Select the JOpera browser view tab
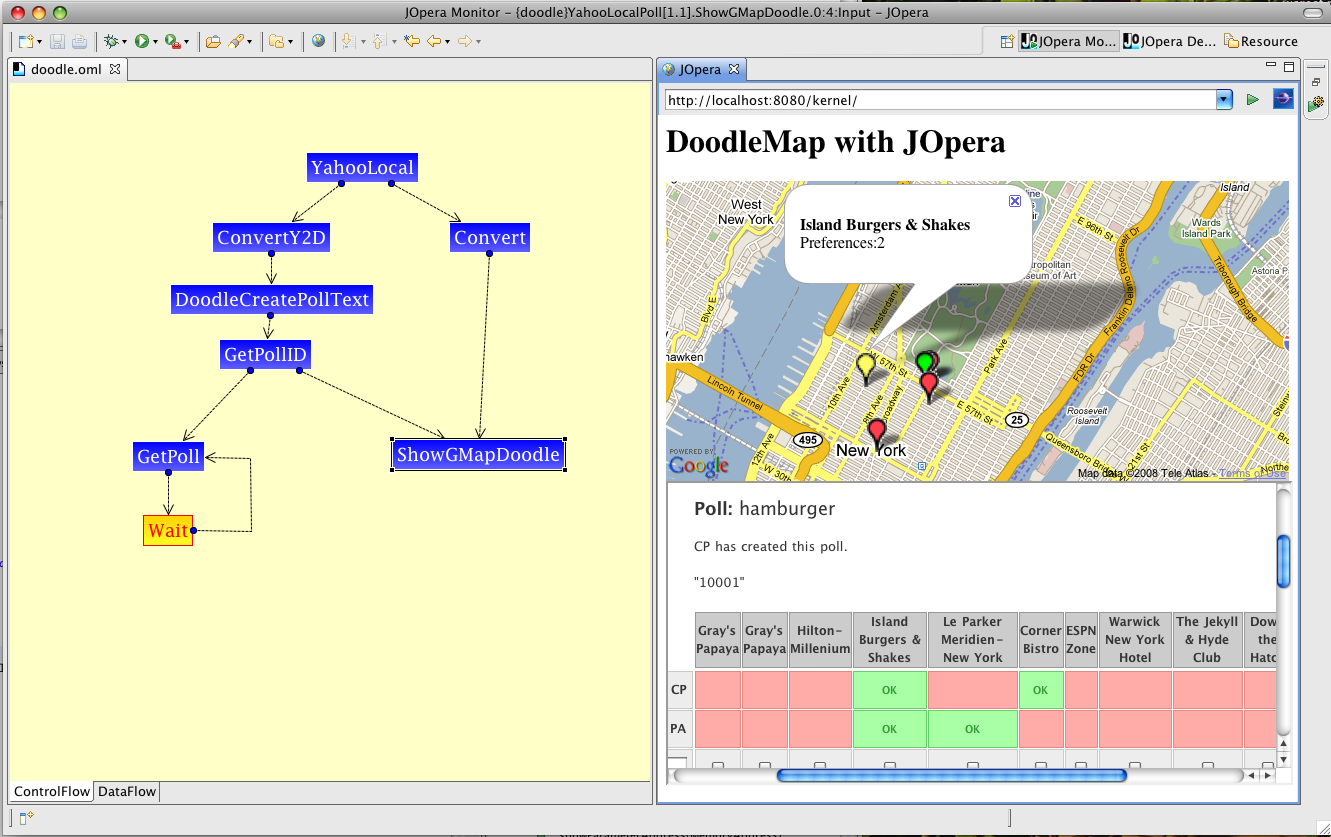1331x837 pixels. coord(700,69)
